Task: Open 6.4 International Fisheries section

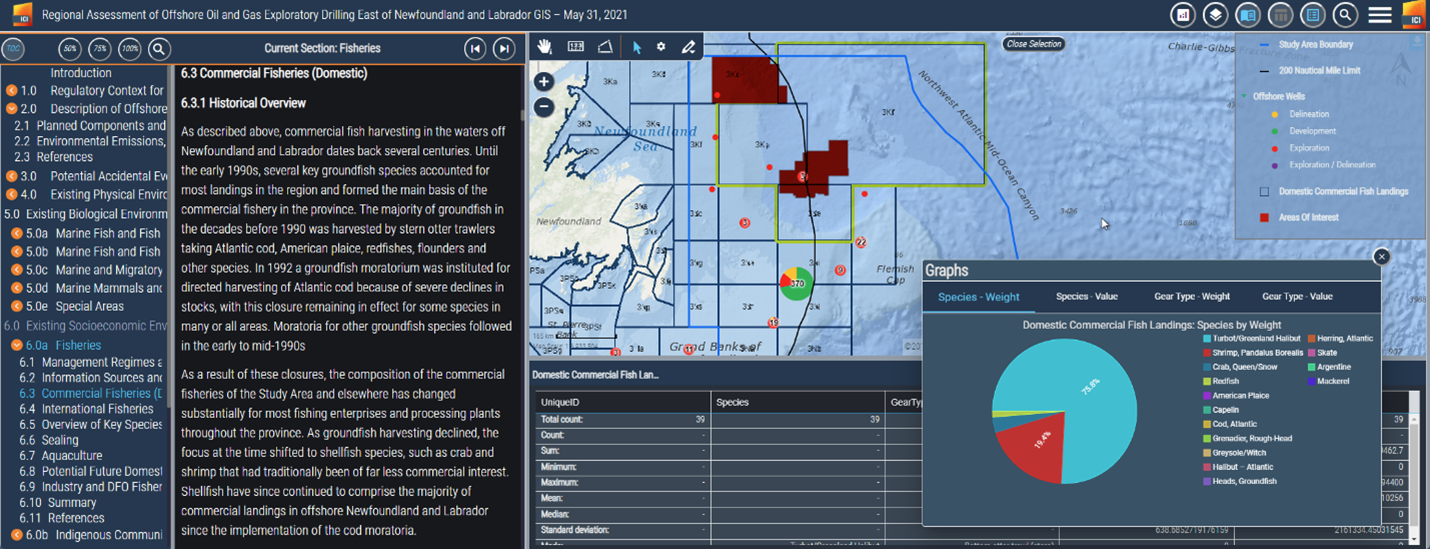Action: coord(98,409)
